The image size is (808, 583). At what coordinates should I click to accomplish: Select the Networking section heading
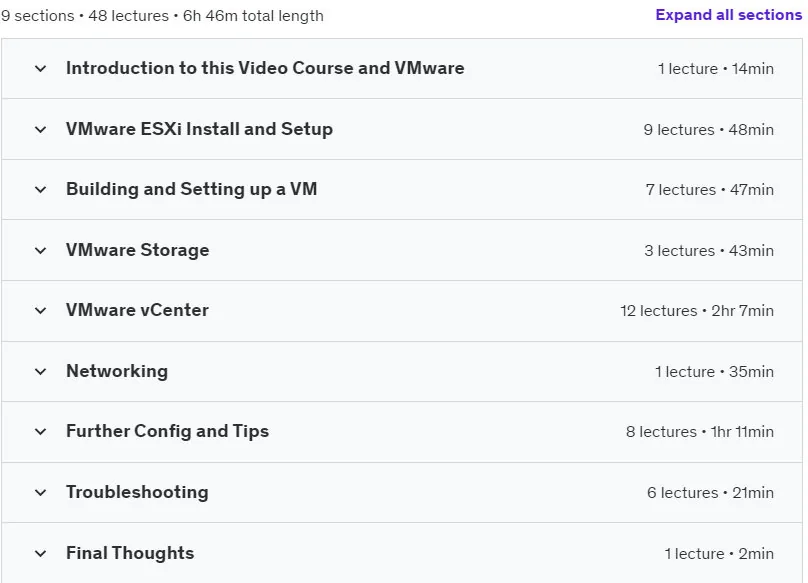(x=117, y=371)
